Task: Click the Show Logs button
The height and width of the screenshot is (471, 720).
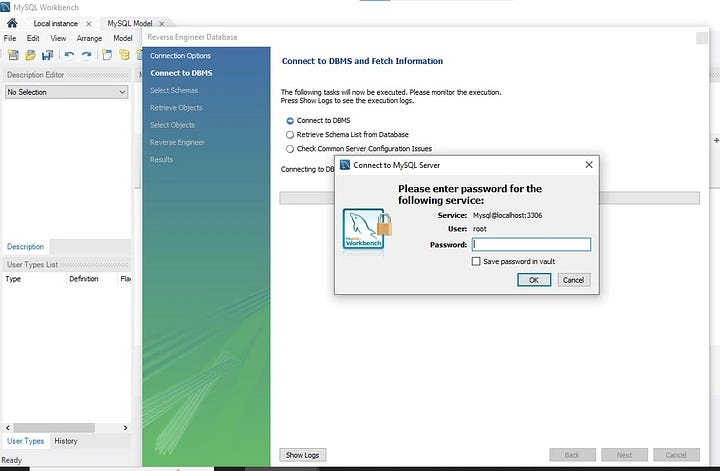Action: [x=302, y=455]
